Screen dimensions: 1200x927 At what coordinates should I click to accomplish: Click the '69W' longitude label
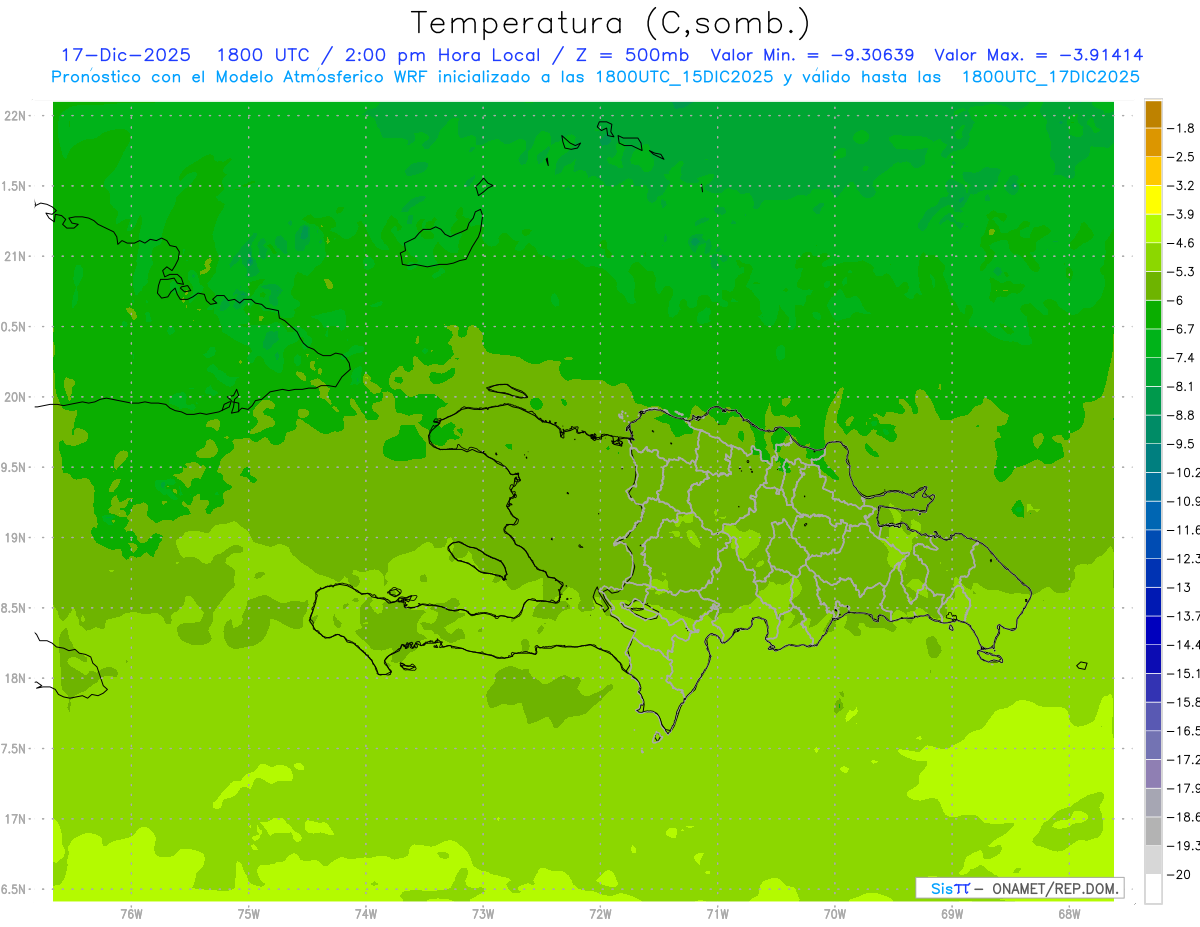pyautogui.click(x=952, y=912)
